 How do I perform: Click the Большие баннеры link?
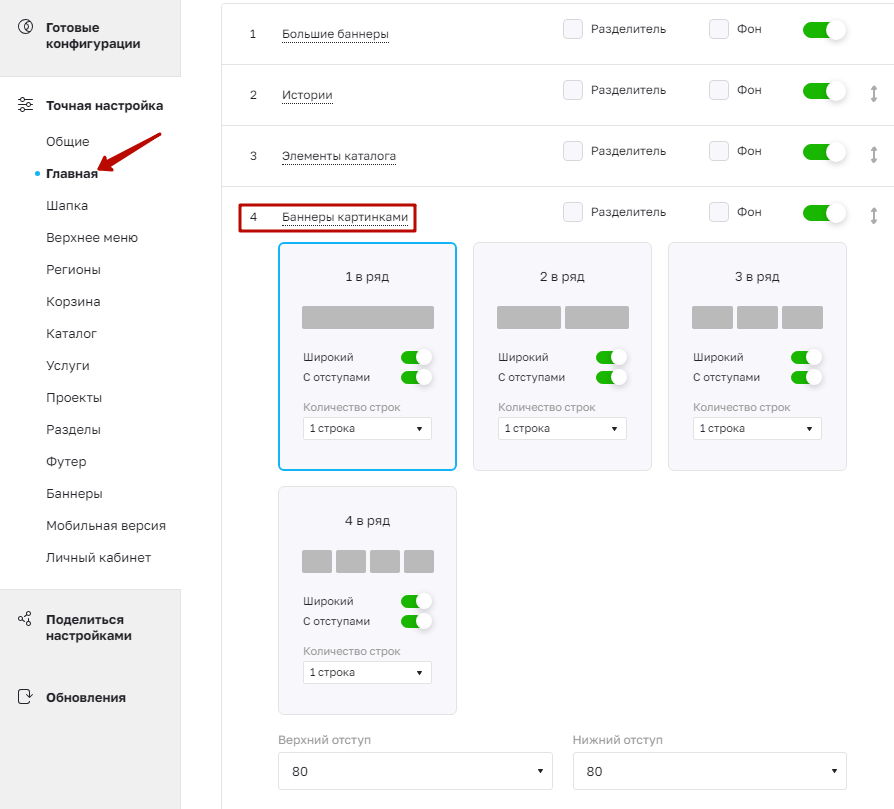[335, 34]
